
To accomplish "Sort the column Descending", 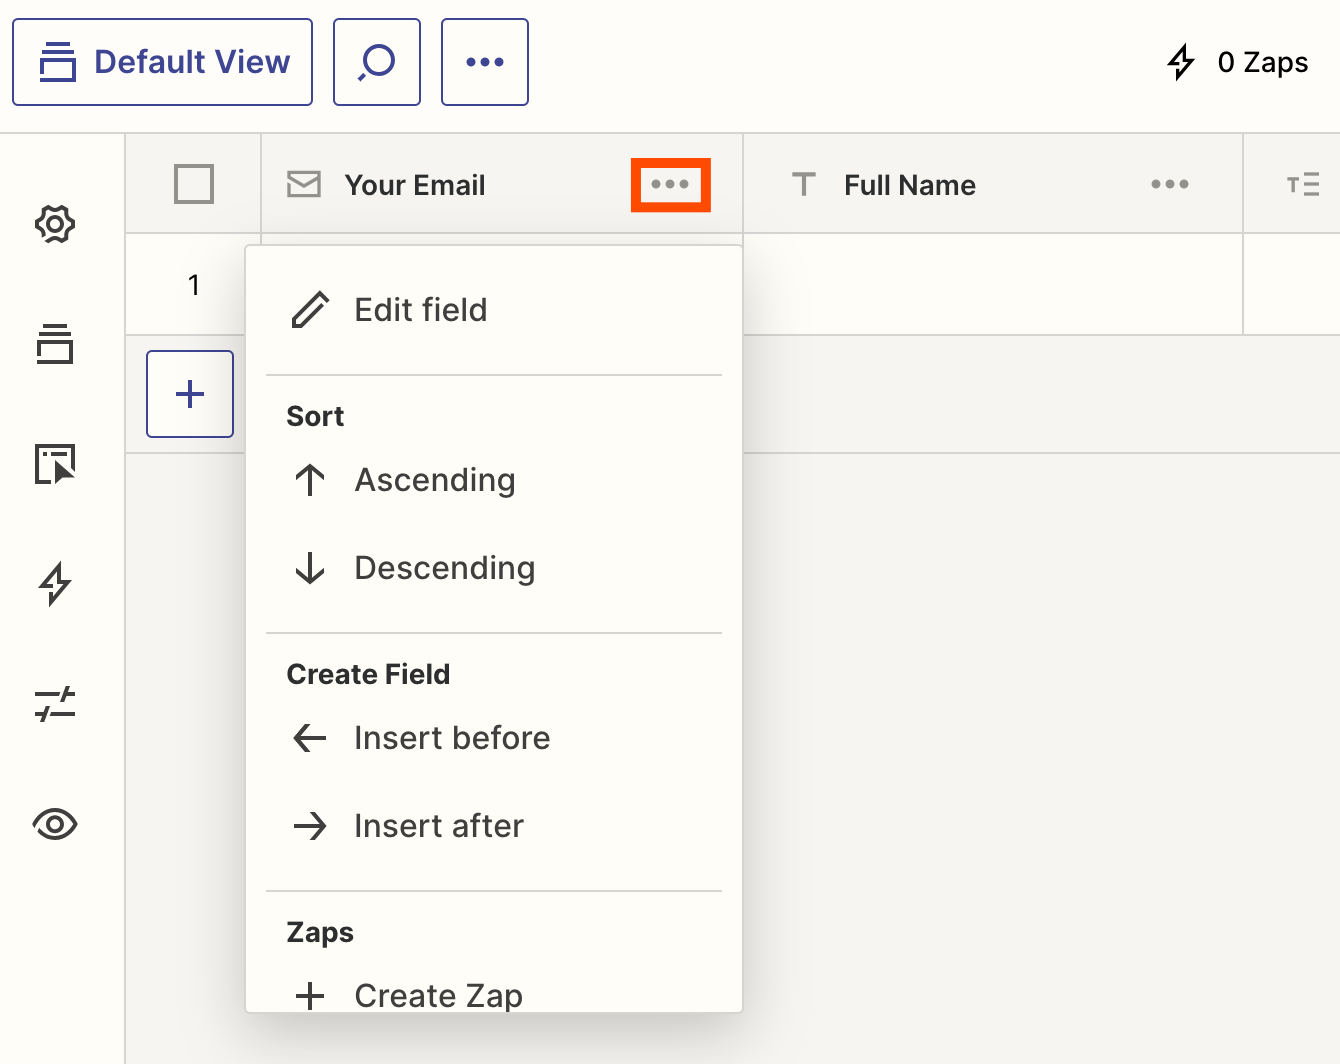I will pyautogui.click(x=445, y=568).
